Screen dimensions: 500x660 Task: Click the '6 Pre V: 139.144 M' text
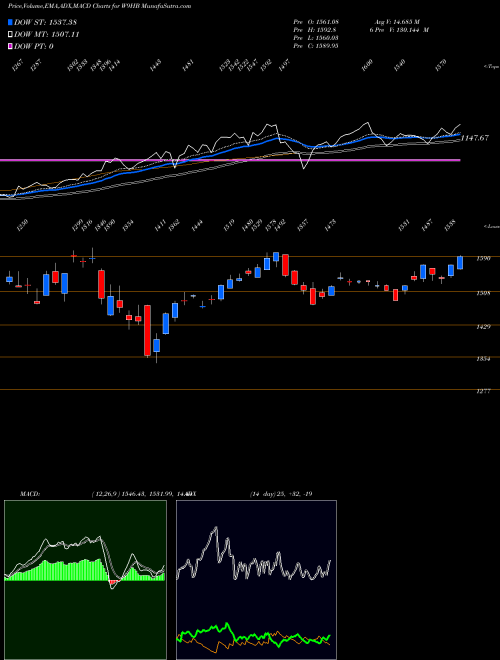pos(399,30)
